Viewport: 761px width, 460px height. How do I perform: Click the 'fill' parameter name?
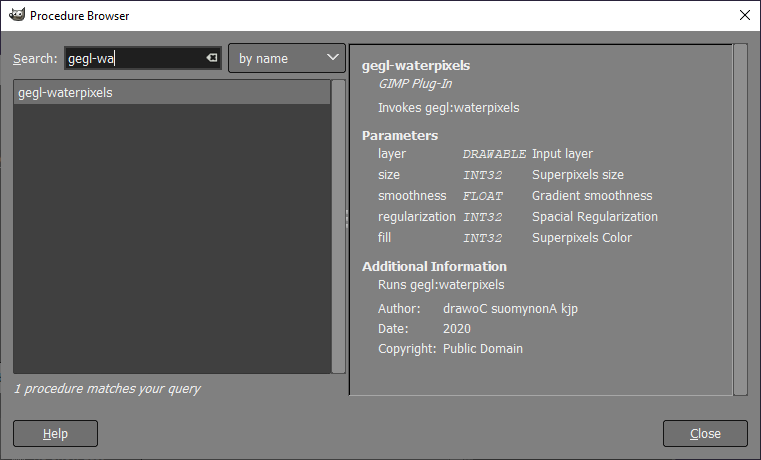click(384, 237)
